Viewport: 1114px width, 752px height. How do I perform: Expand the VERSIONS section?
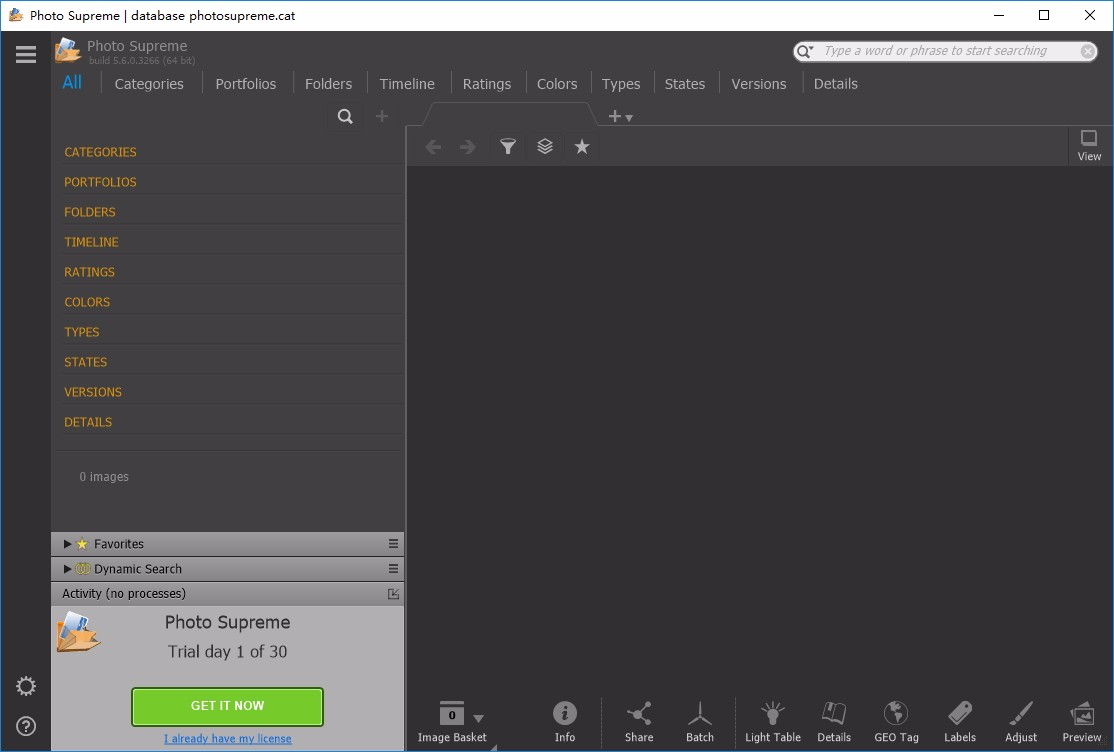pos(92,392)
